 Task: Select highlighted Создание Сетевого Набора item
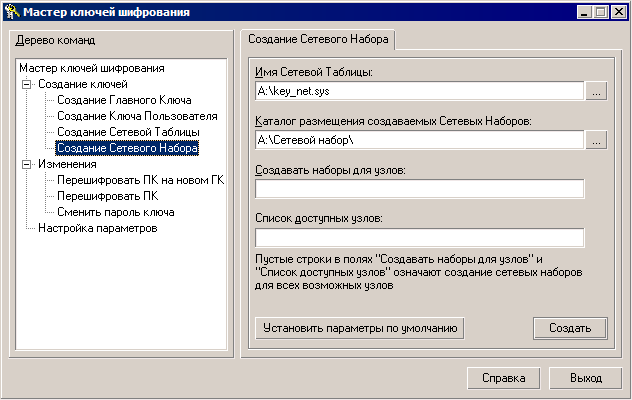(127, 148)
